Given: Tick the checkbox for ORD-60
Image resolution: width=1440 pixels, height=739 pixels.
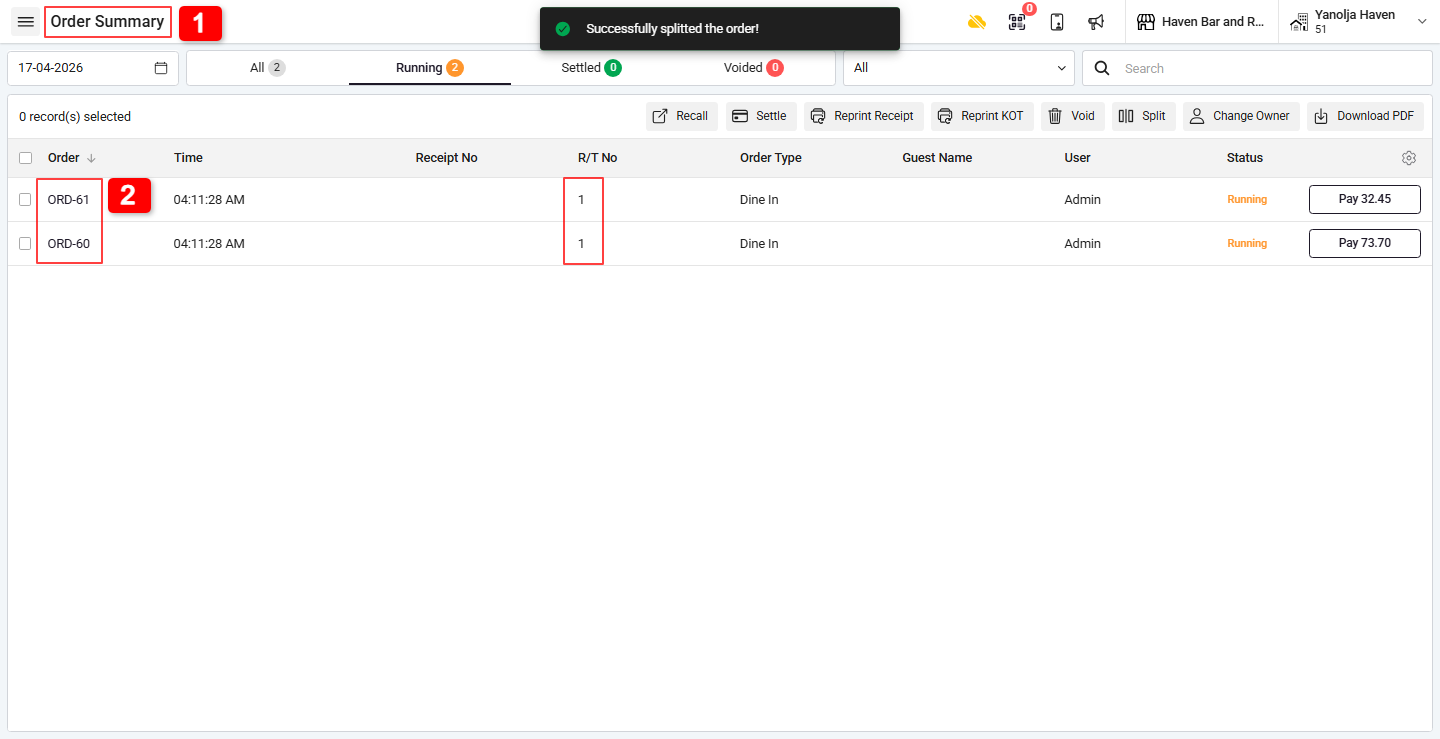Looking at the screenshot, I should [x=25, y=244].
